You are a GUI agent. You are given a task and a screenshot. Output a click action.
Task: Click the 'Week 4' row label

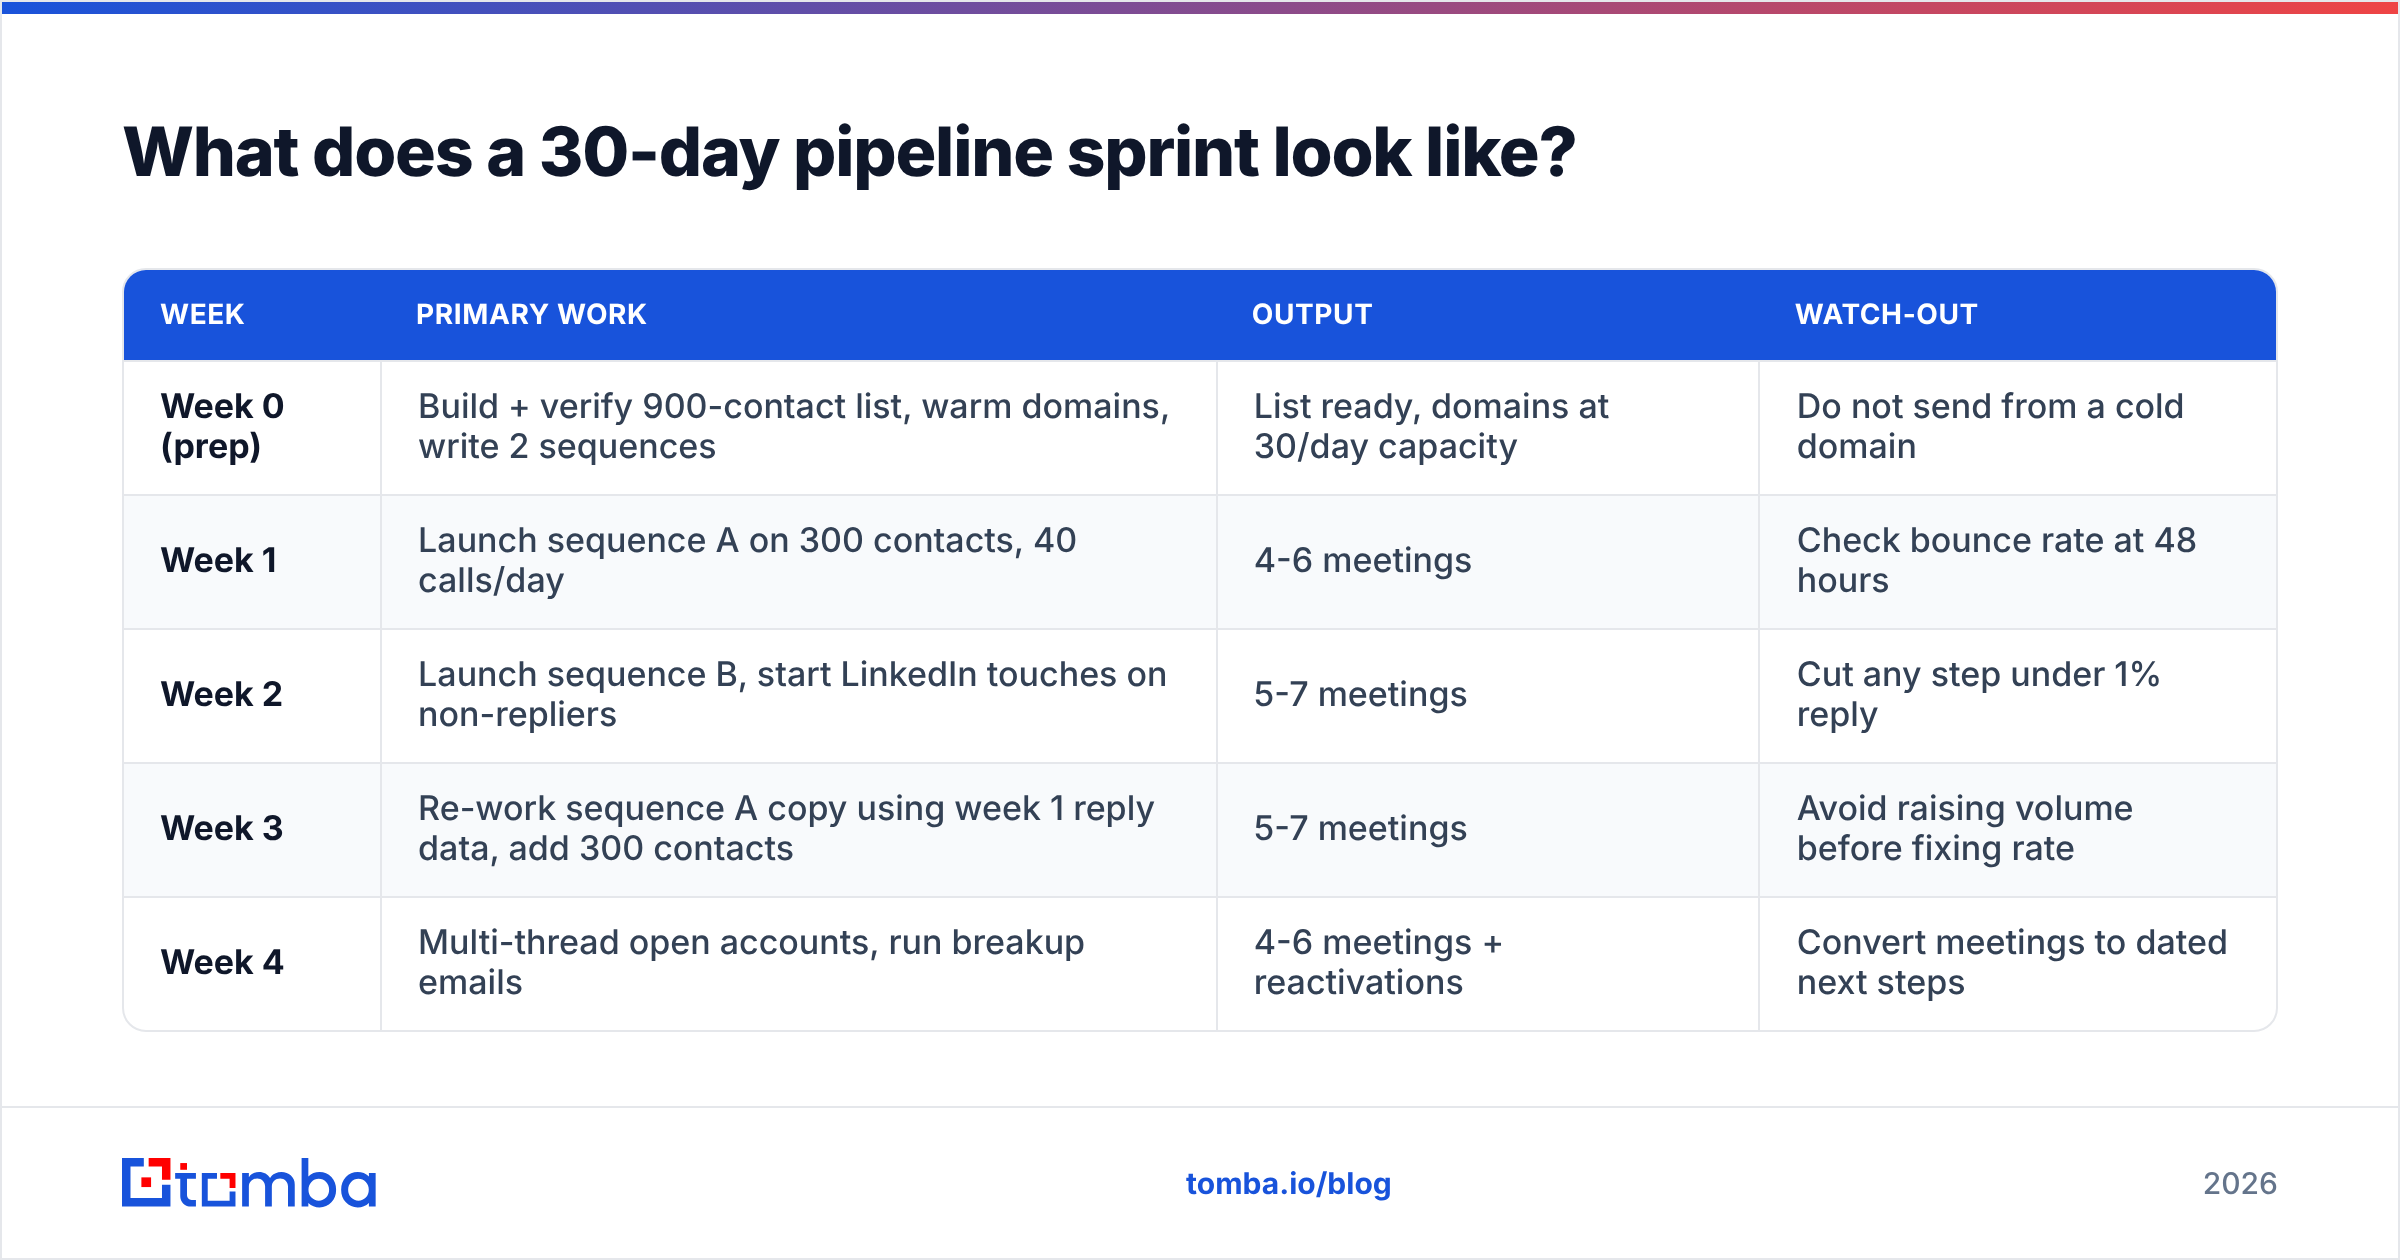pos(222,962)
